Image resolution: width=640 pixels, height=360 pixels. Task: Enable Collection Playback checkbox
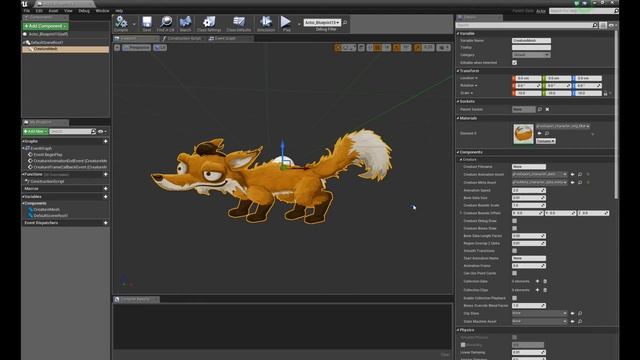514,298
